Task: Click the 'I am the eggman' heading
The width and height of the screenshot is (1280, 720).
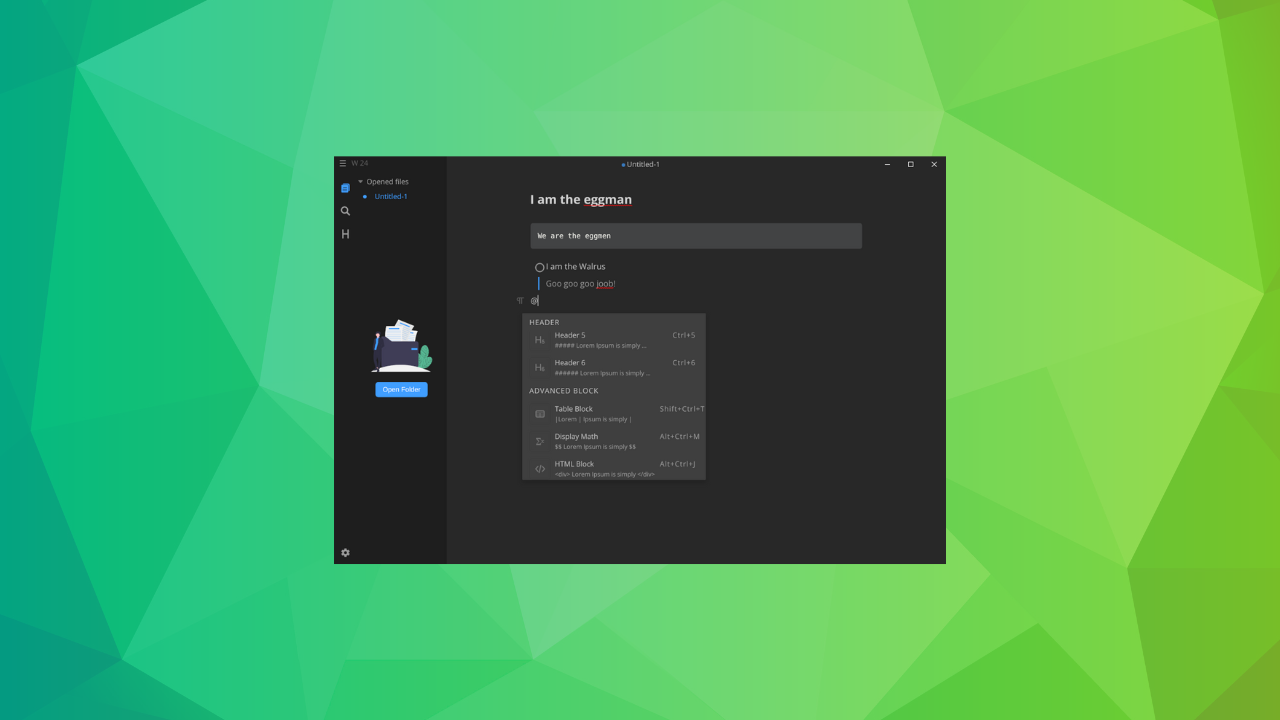Action: tap(581, 200)
